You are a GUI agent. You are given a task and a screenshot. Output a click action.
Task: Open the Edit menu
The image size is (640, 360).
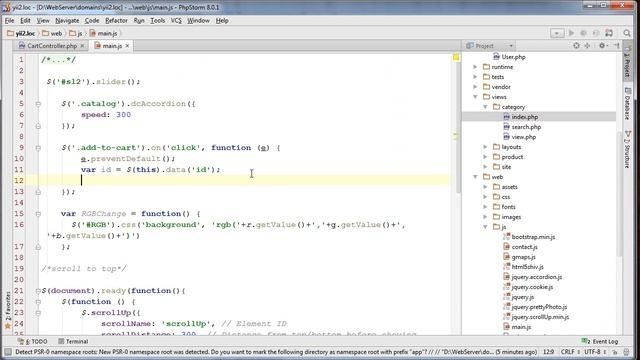[x=25, y=20]
